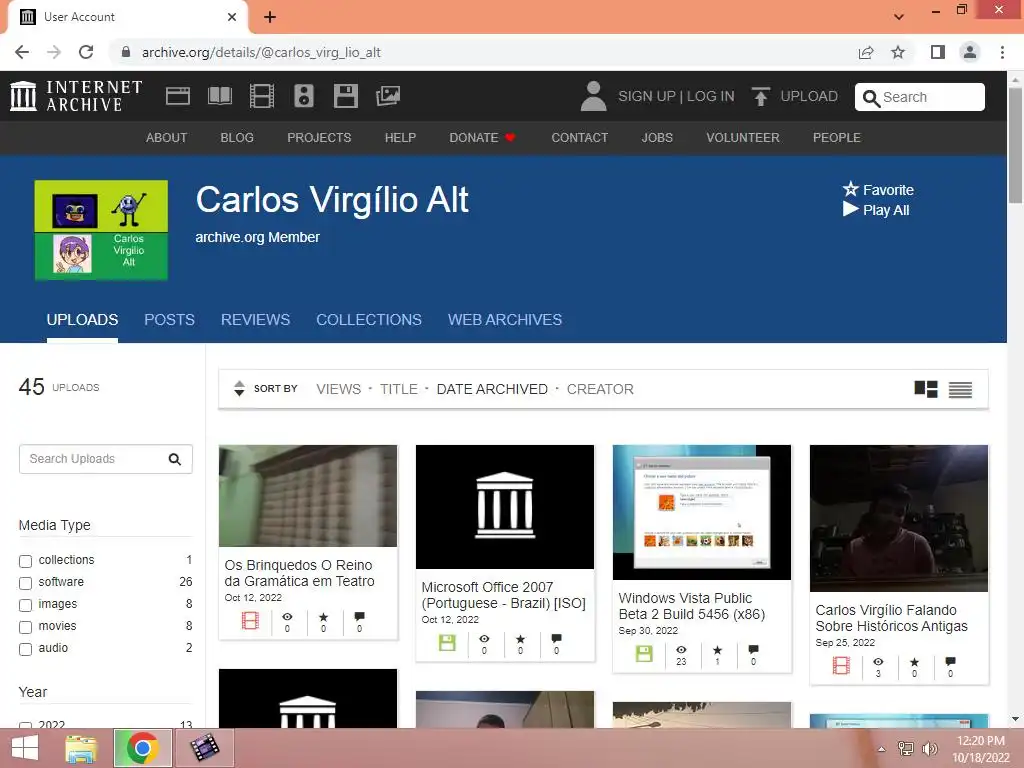1024x768 pixels.
Task: Open Chrome three-dot menu
Action: point(1002,52)
